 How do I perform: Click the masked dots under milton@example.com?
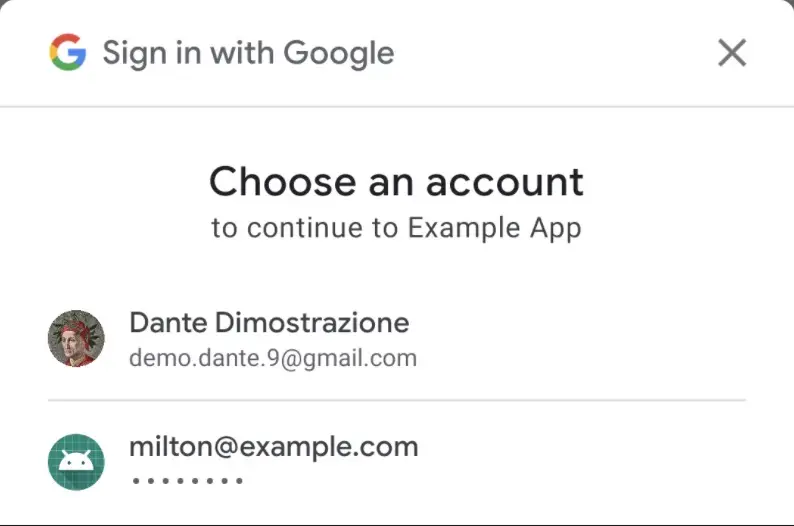[x=188, y=482]
